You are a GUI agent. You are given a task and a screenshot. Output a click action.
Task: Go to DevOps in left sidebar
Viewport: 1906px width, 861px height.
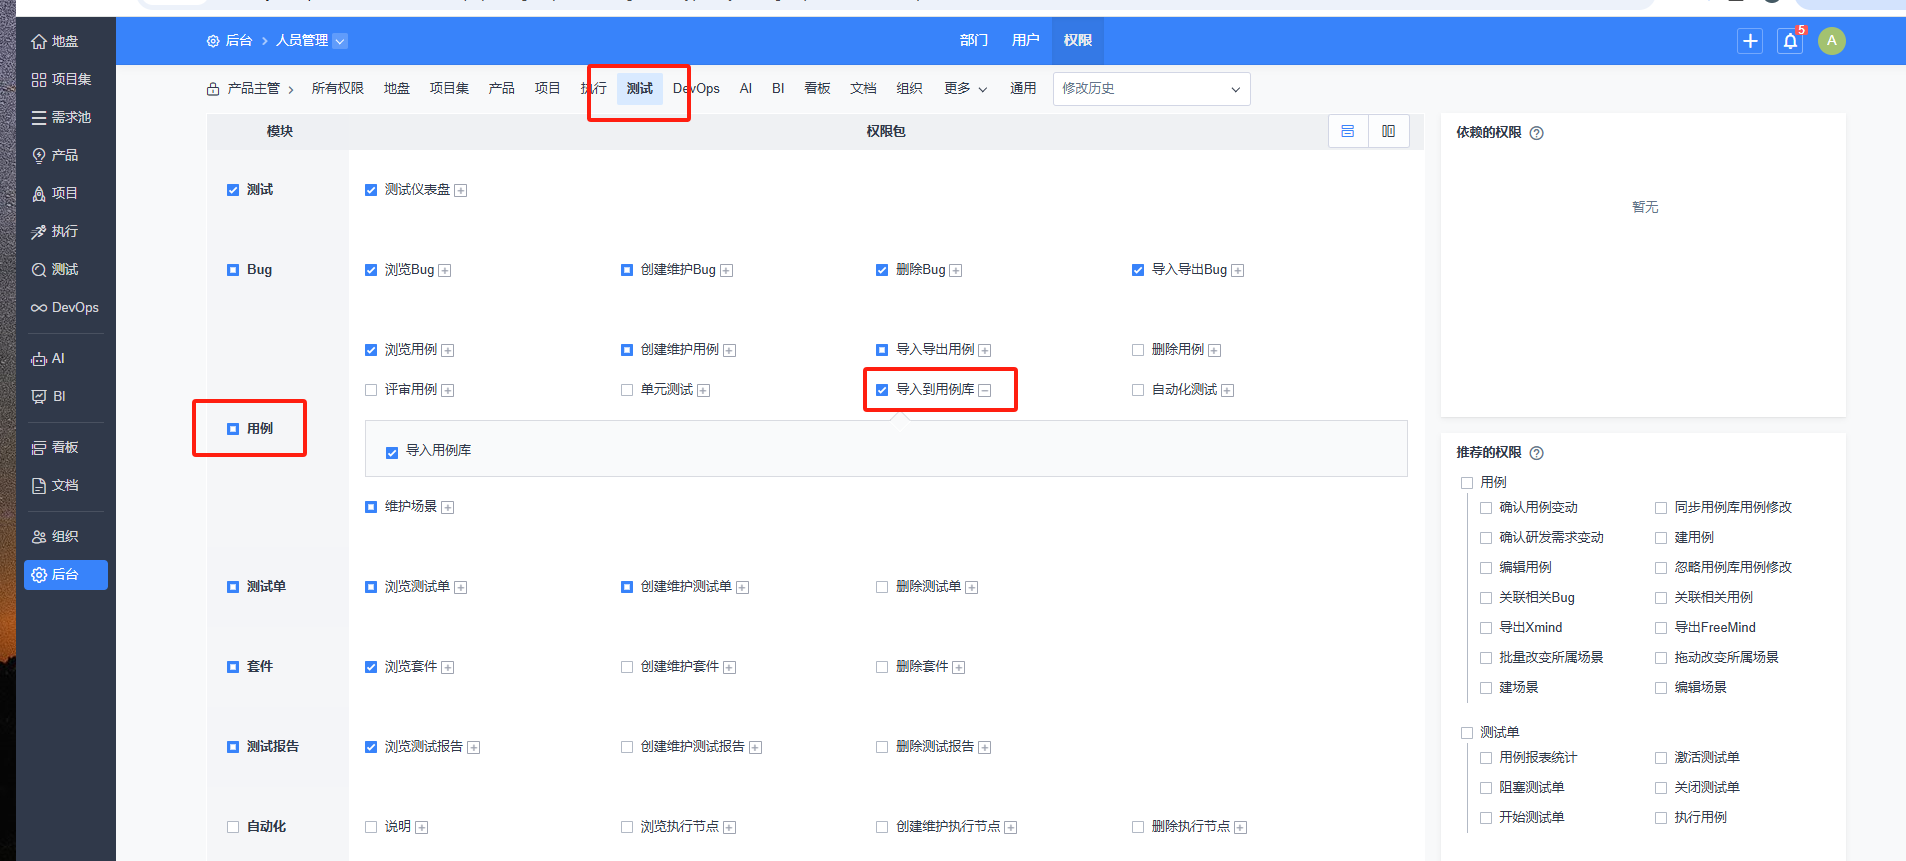tap(65, 308)
